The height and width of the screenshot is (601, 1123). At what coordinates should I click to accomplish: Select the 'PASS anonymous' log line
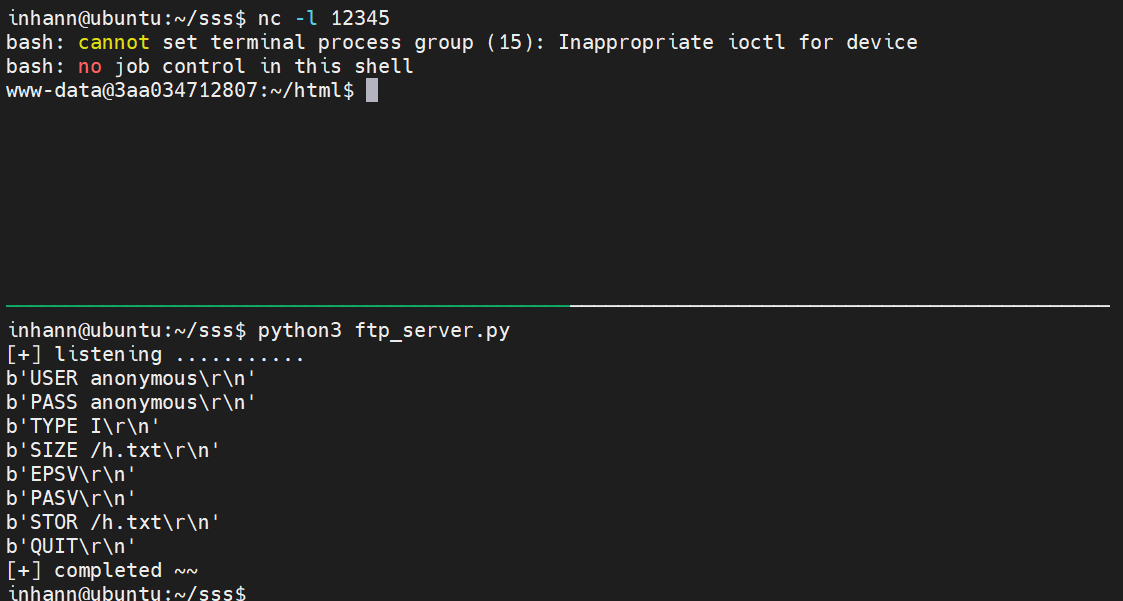point(131,402)
